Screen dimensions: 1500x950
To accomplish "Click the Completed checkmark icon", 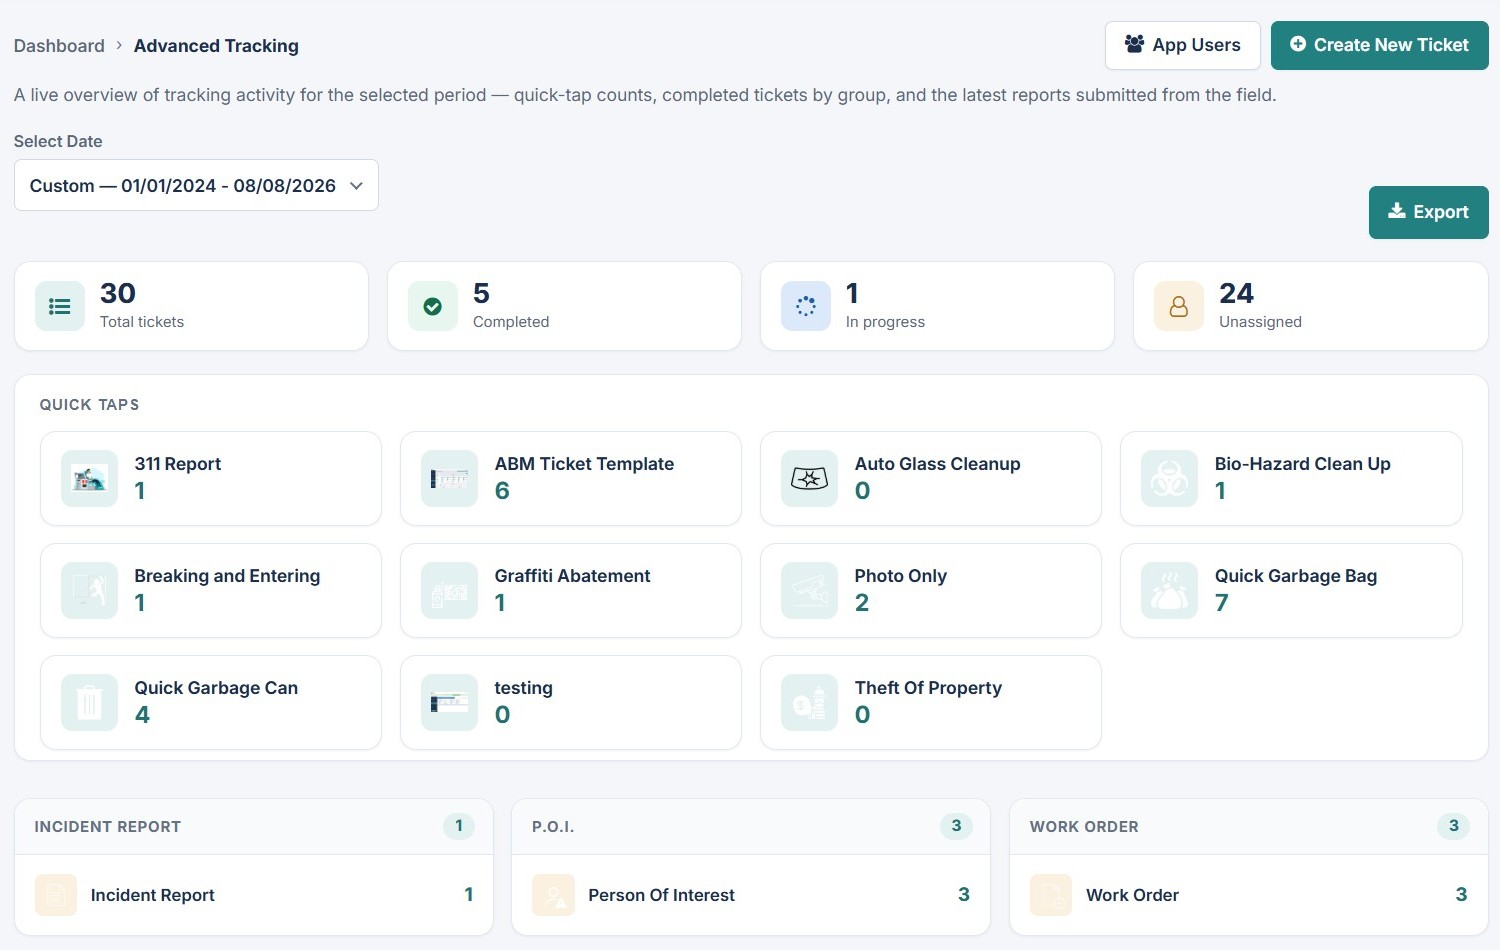I will point(433,306).
